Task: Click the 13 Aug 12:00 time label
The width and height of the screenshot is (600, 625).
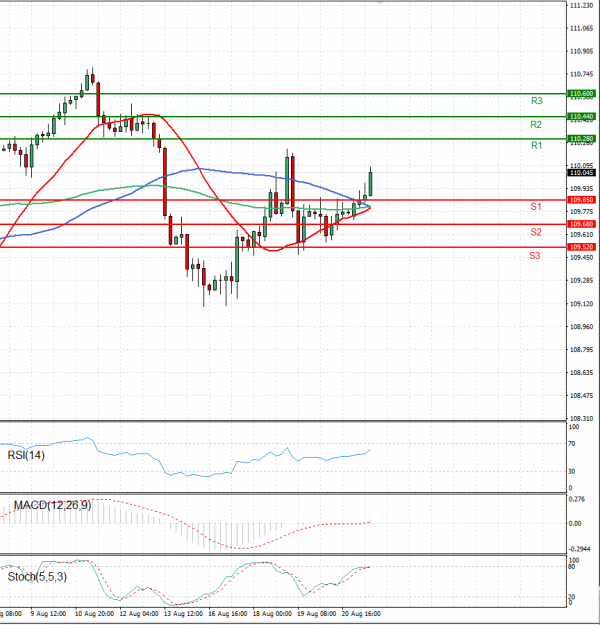Action: [x=183, y=613]
